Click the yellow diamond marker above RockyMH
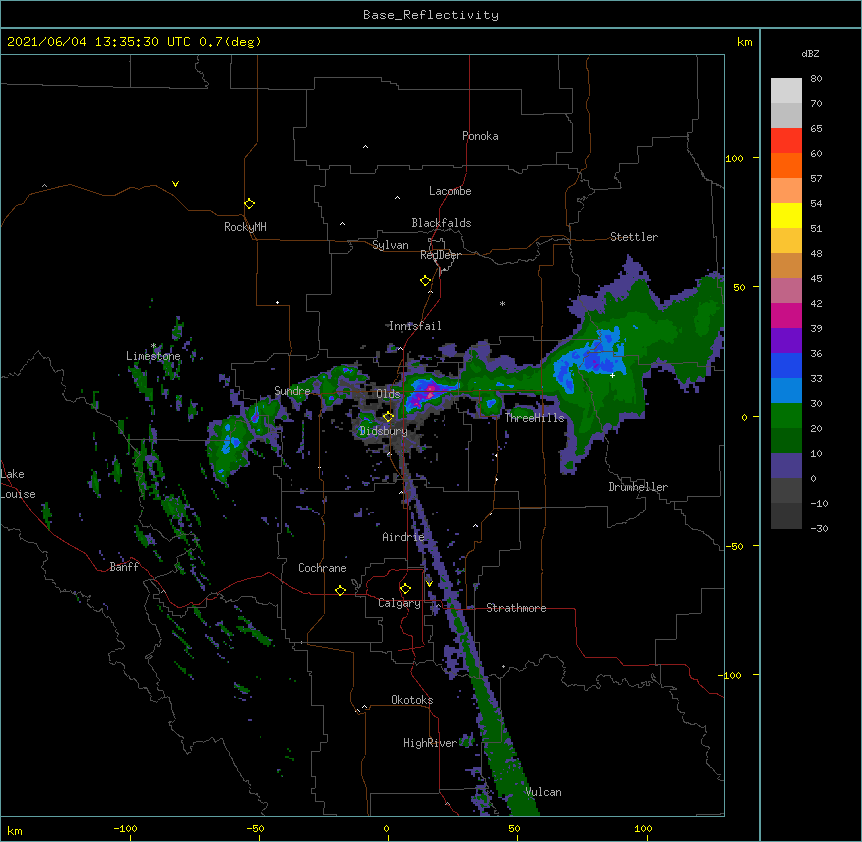 pos(250,204)
